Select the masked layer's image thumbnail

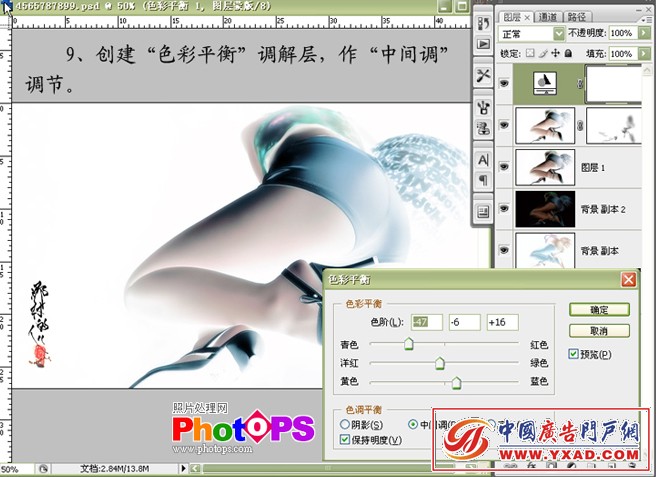[545, 126]
